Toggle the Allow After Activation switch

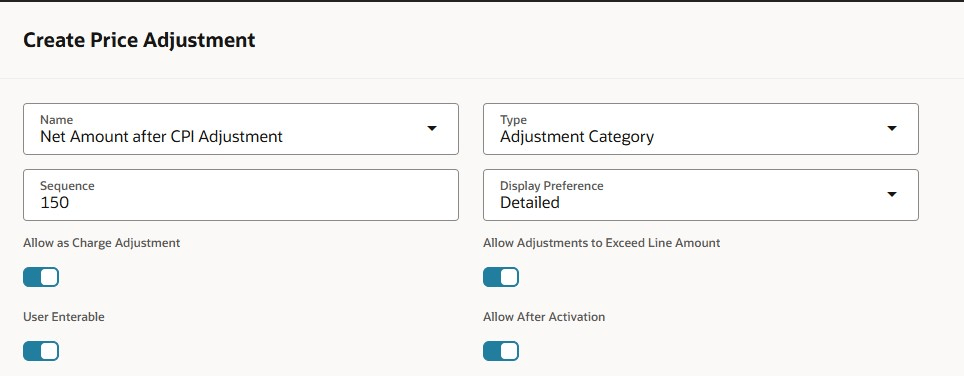501,351
